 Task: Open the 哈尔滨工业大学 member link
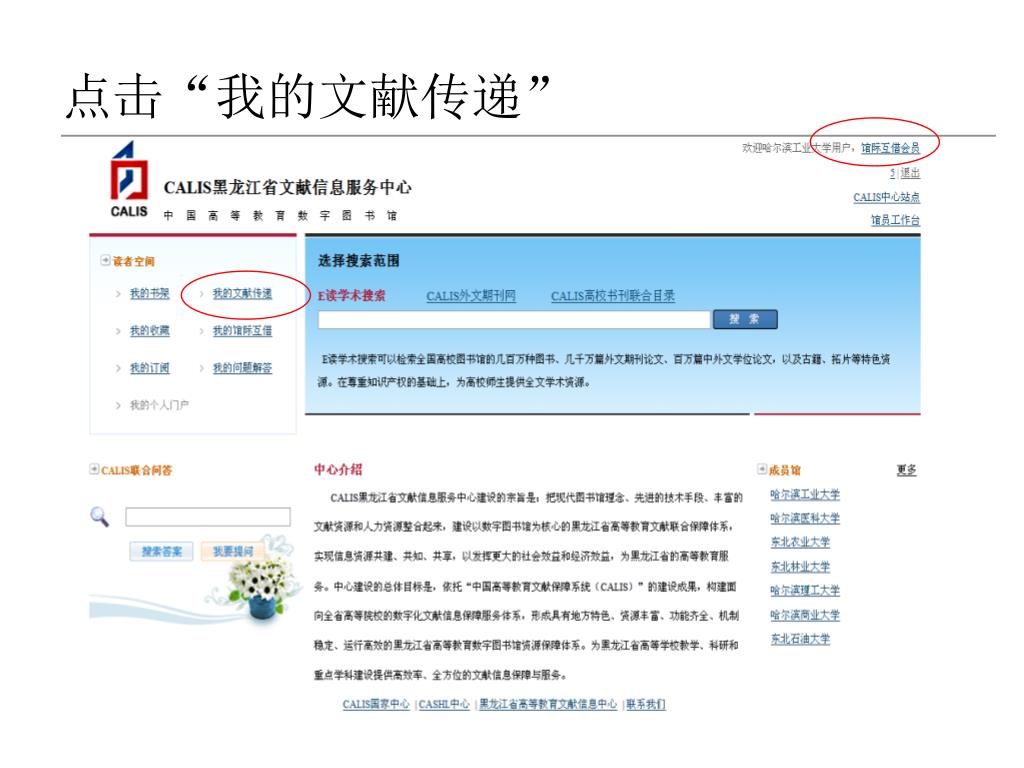[x=805, y=494]
